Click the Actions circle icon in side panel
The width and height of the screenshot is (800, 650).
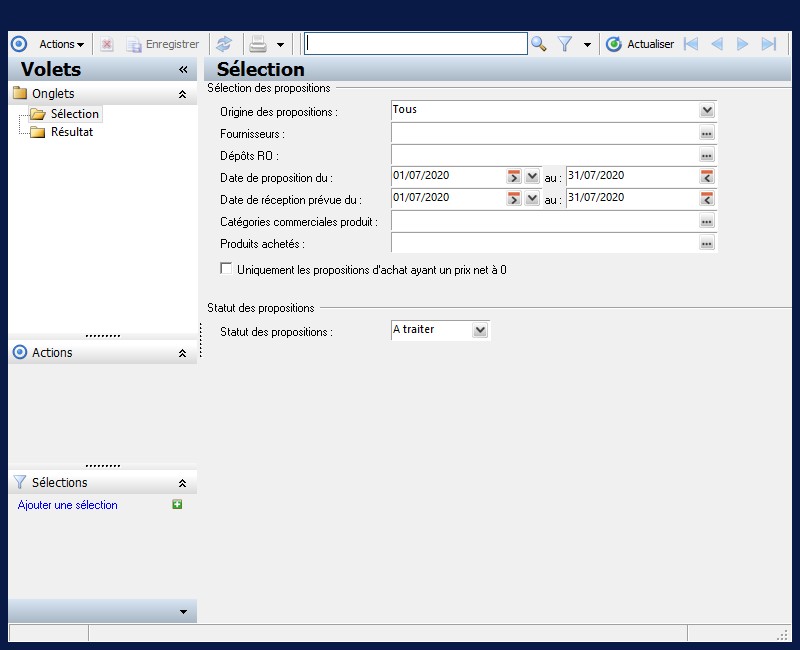(20, 352)
